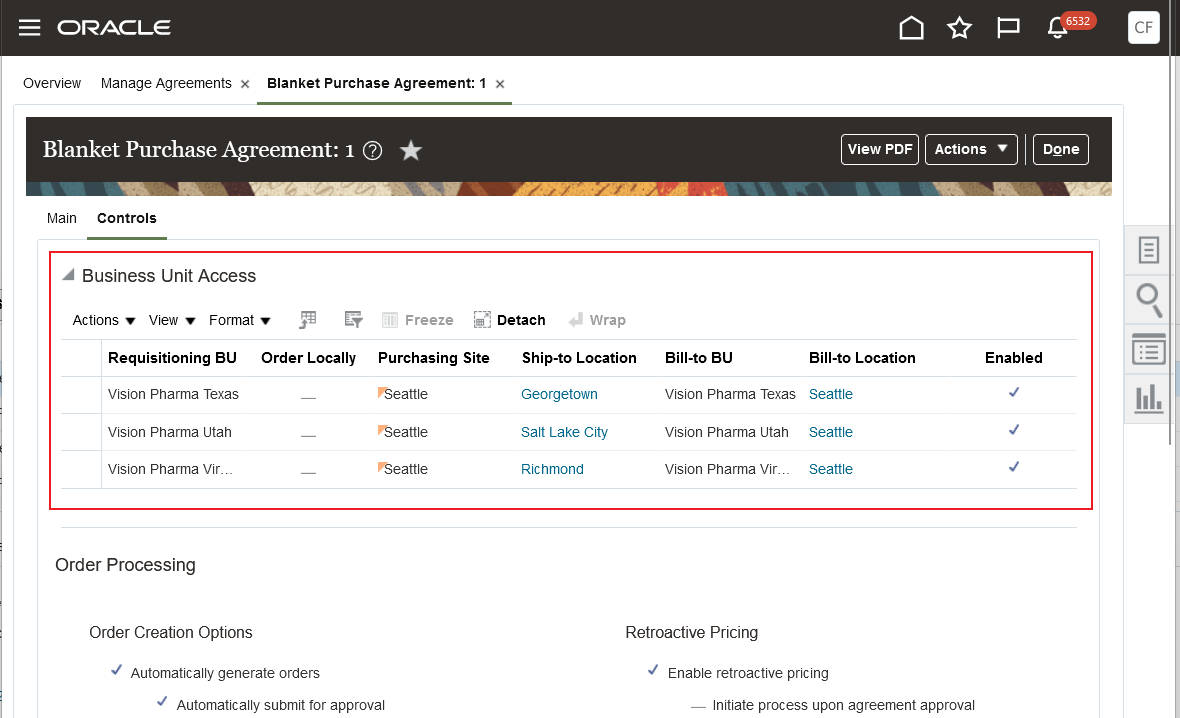This screenshot has width=1180, height=718.
Task: Go to Home via house icon
Action: [911, 28]
